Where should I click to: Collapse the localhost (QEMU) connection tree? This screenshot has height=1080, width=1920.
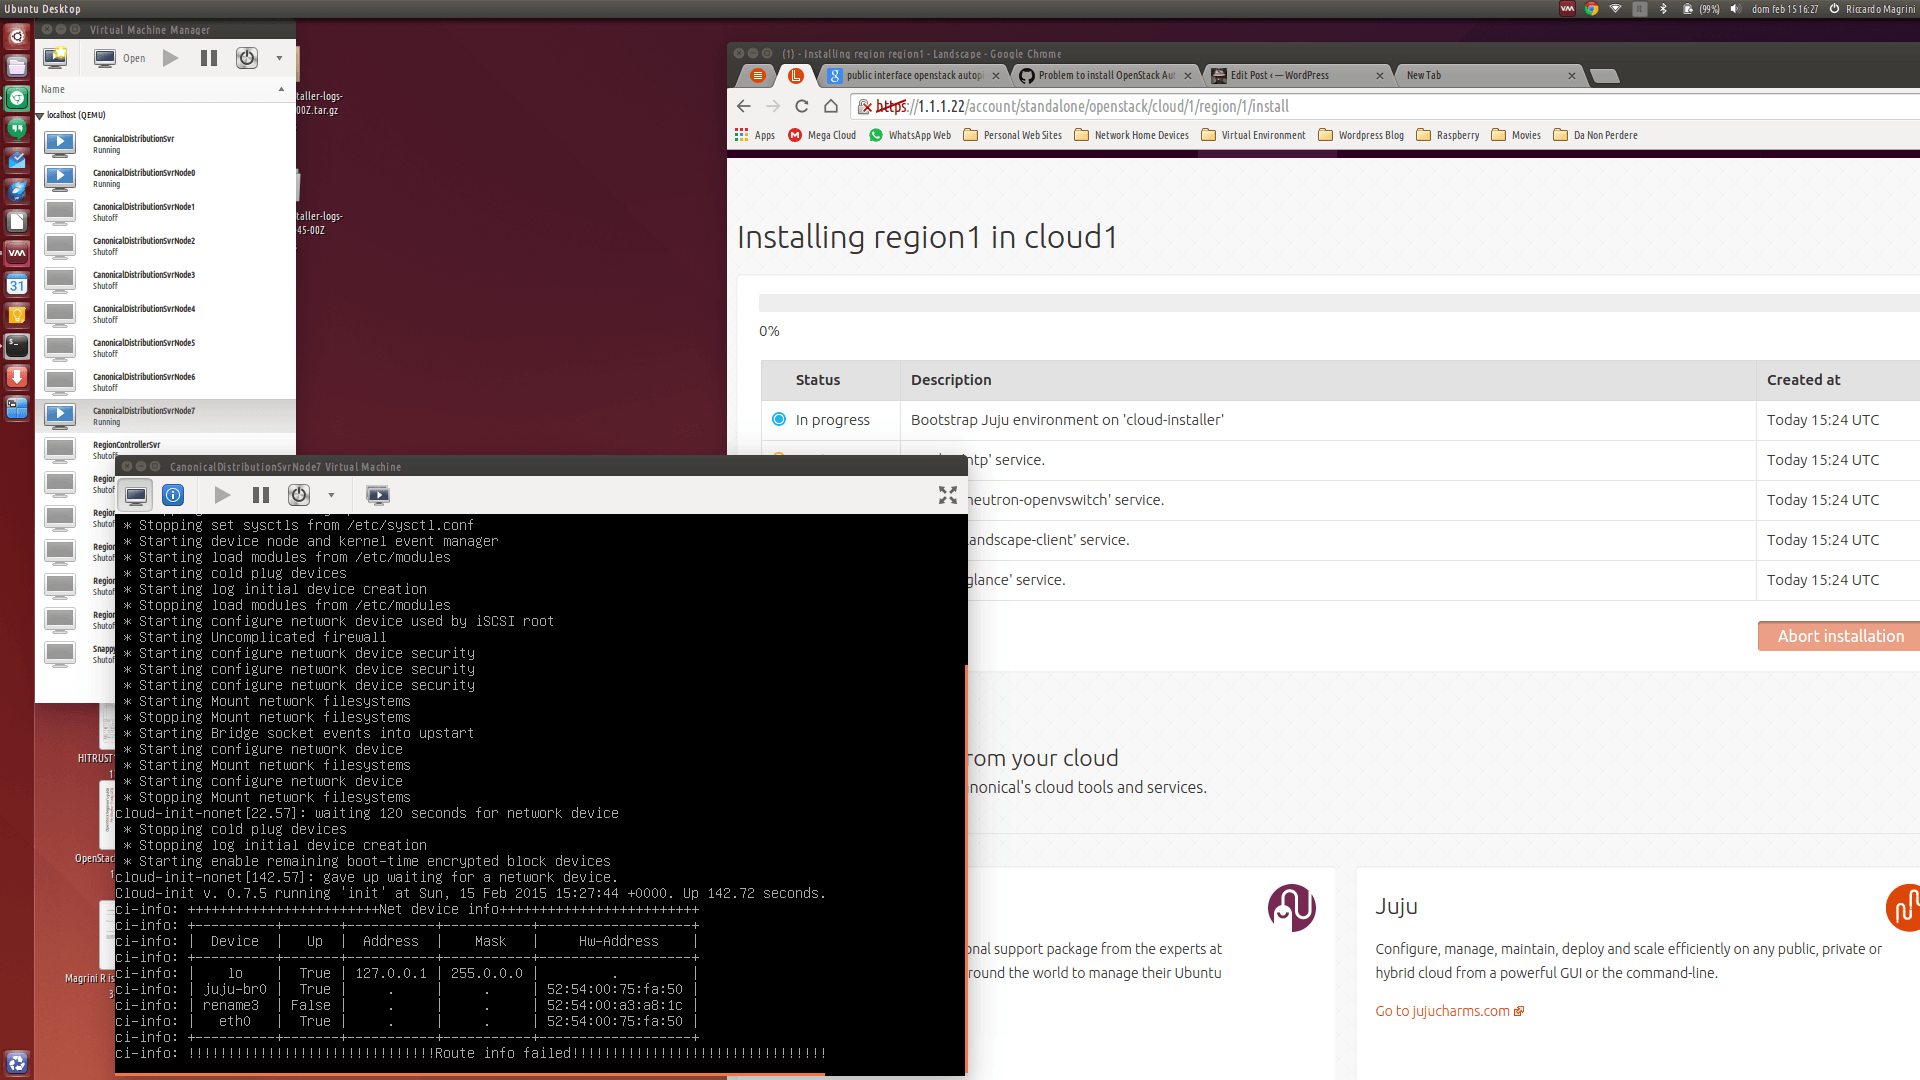(x=40, y=116)
